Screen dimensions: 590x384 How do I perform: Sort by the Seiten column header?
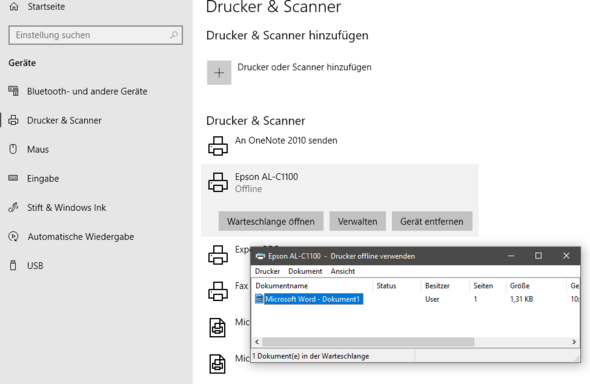pyautogui.click(x=488, y=286)
